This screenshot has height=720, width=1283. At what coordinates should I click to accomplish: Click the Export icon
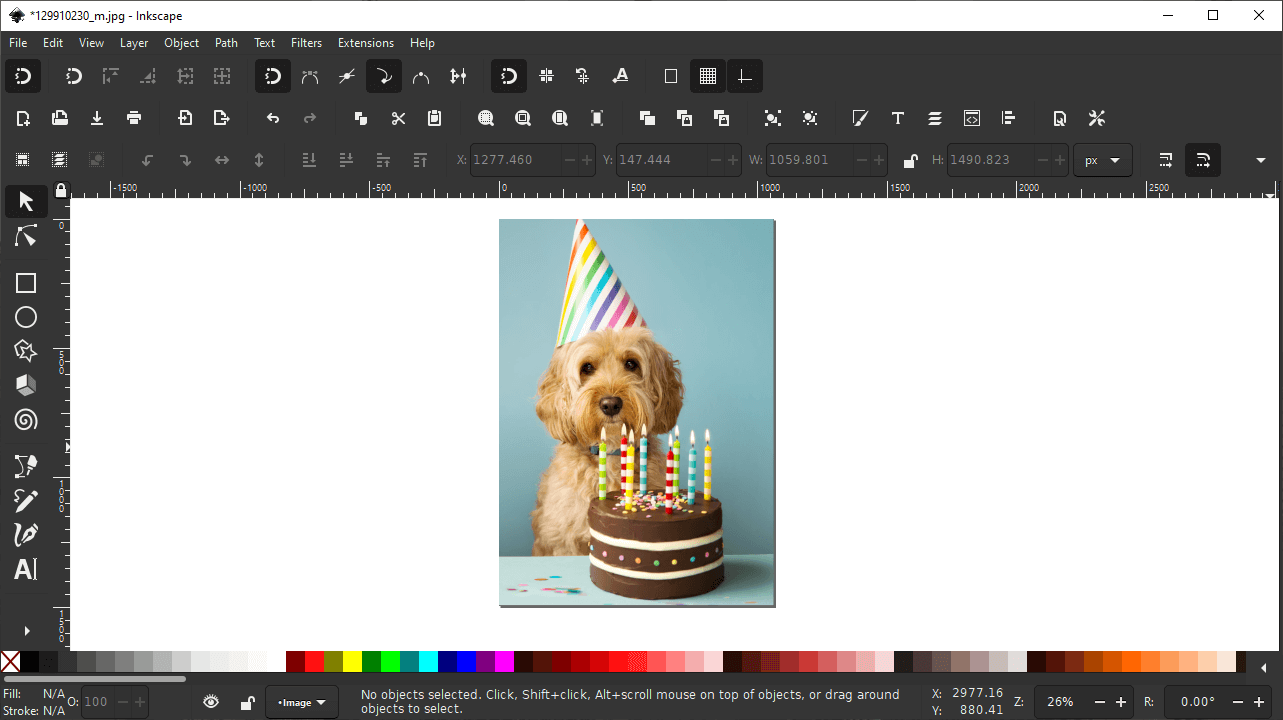pos(222,118)
